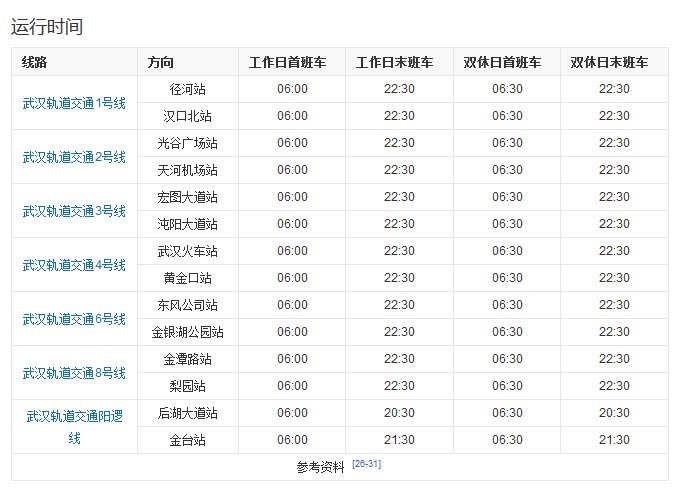Open the 武汉轨道交通阳逻线 link
Viewport: 699px width, 491px height.
74,427
